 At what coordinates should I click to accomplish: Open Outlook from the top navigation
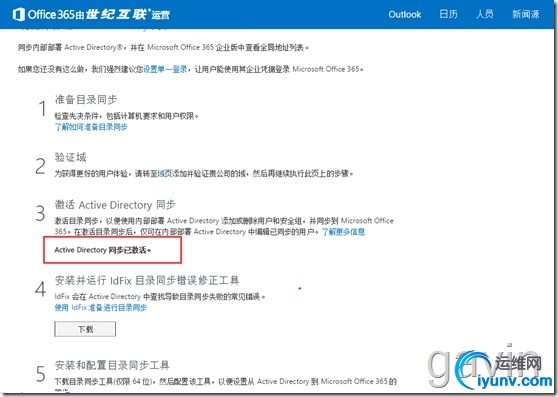[x=405, y=15]
